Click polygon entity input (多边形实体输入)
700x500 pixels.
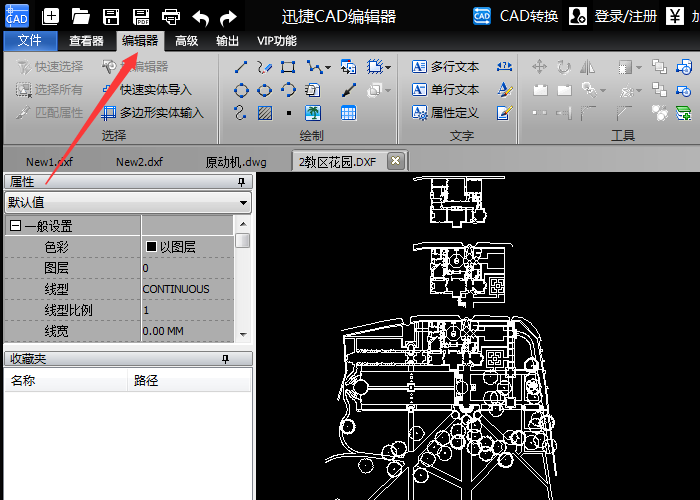(x=153, y=113)
